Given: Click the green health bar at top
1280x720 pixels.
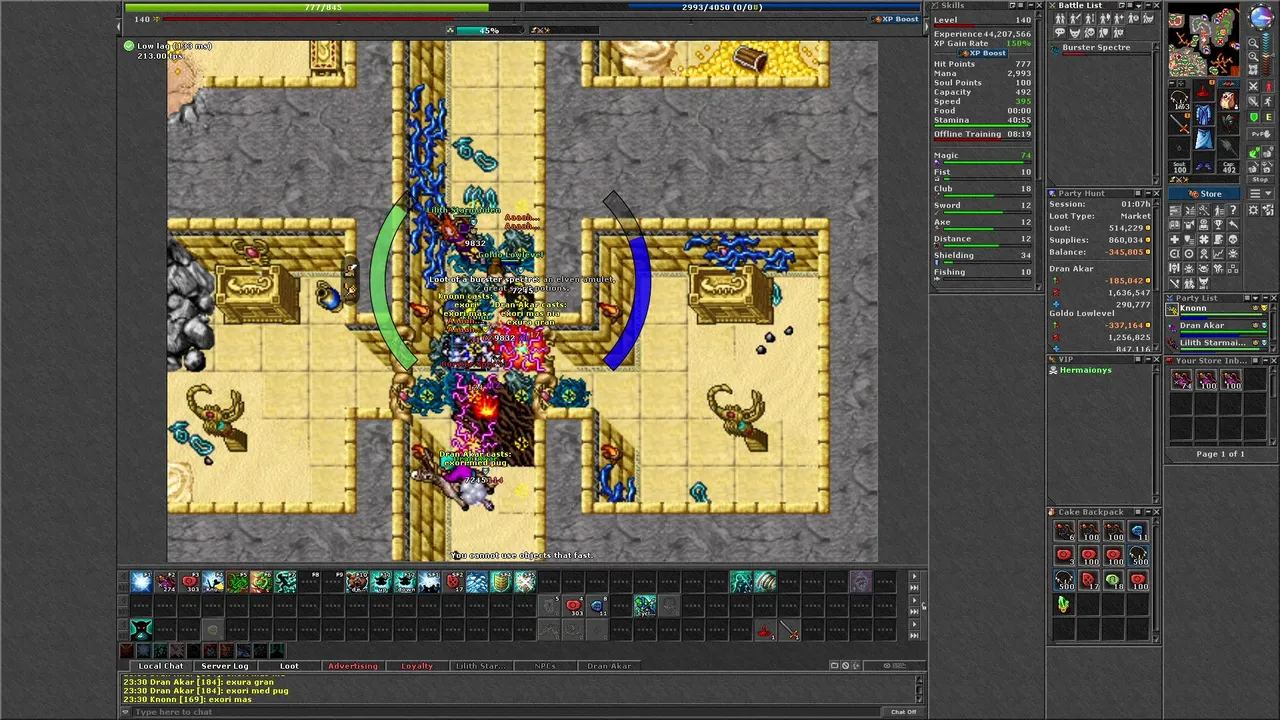Looking at the screenshot, I should (322, 7).
